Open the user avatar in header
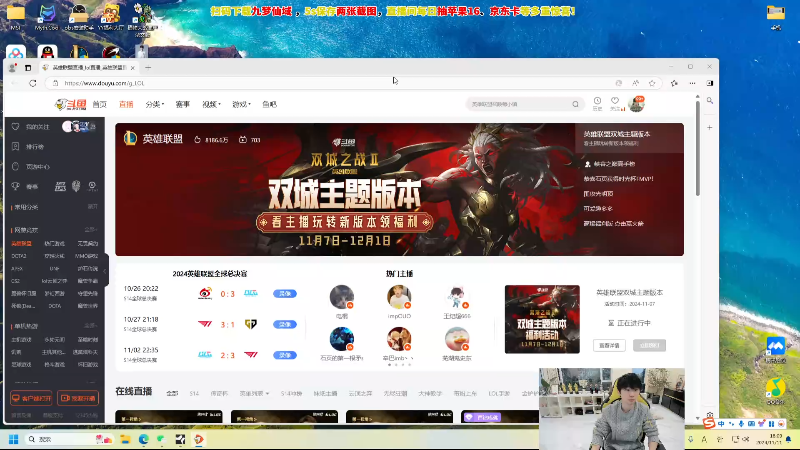Image resolution: width=800 pixels, height=450 pixels. click(636, 104)
